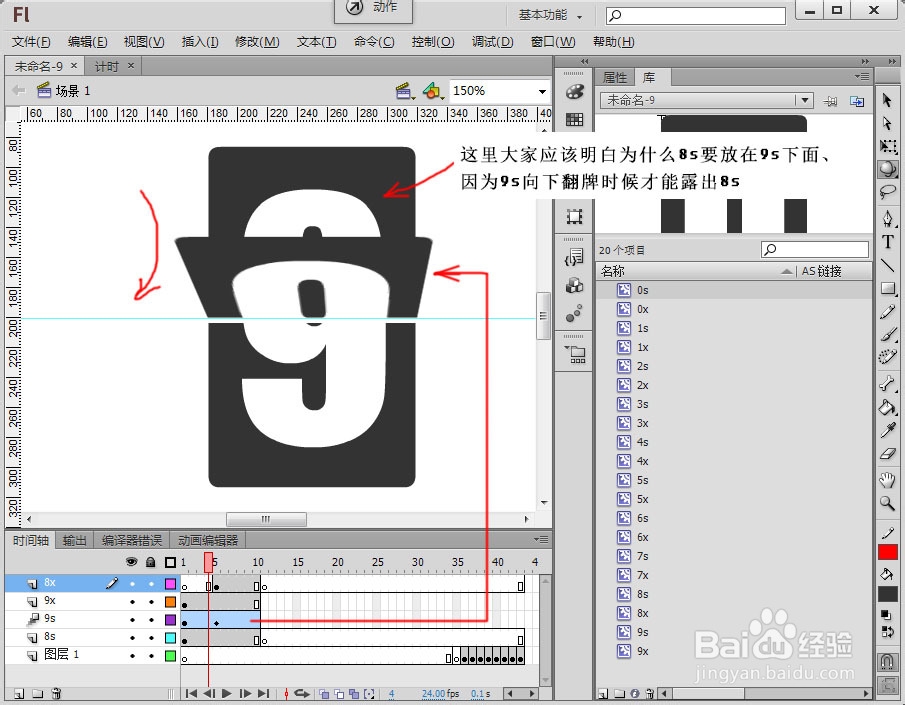Toggle sort order arrow in 名称 column
The width and height of the screenshot is (905, 705).
click(x=786, y=271)
